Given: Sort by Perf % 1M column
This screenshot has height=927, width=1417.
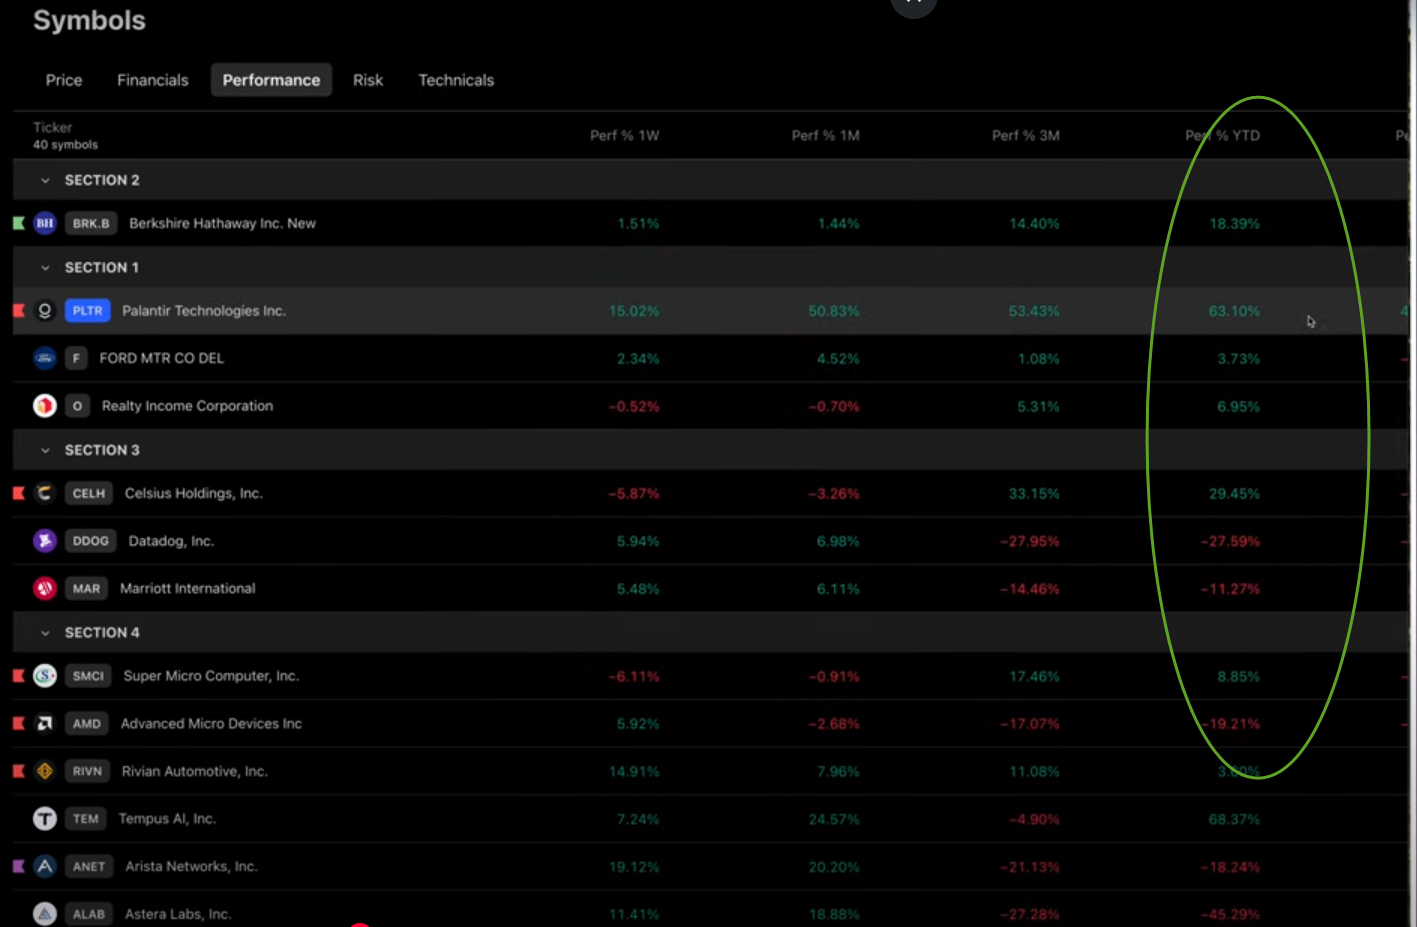Looking at the screenshot, I should tap(825, 136).
